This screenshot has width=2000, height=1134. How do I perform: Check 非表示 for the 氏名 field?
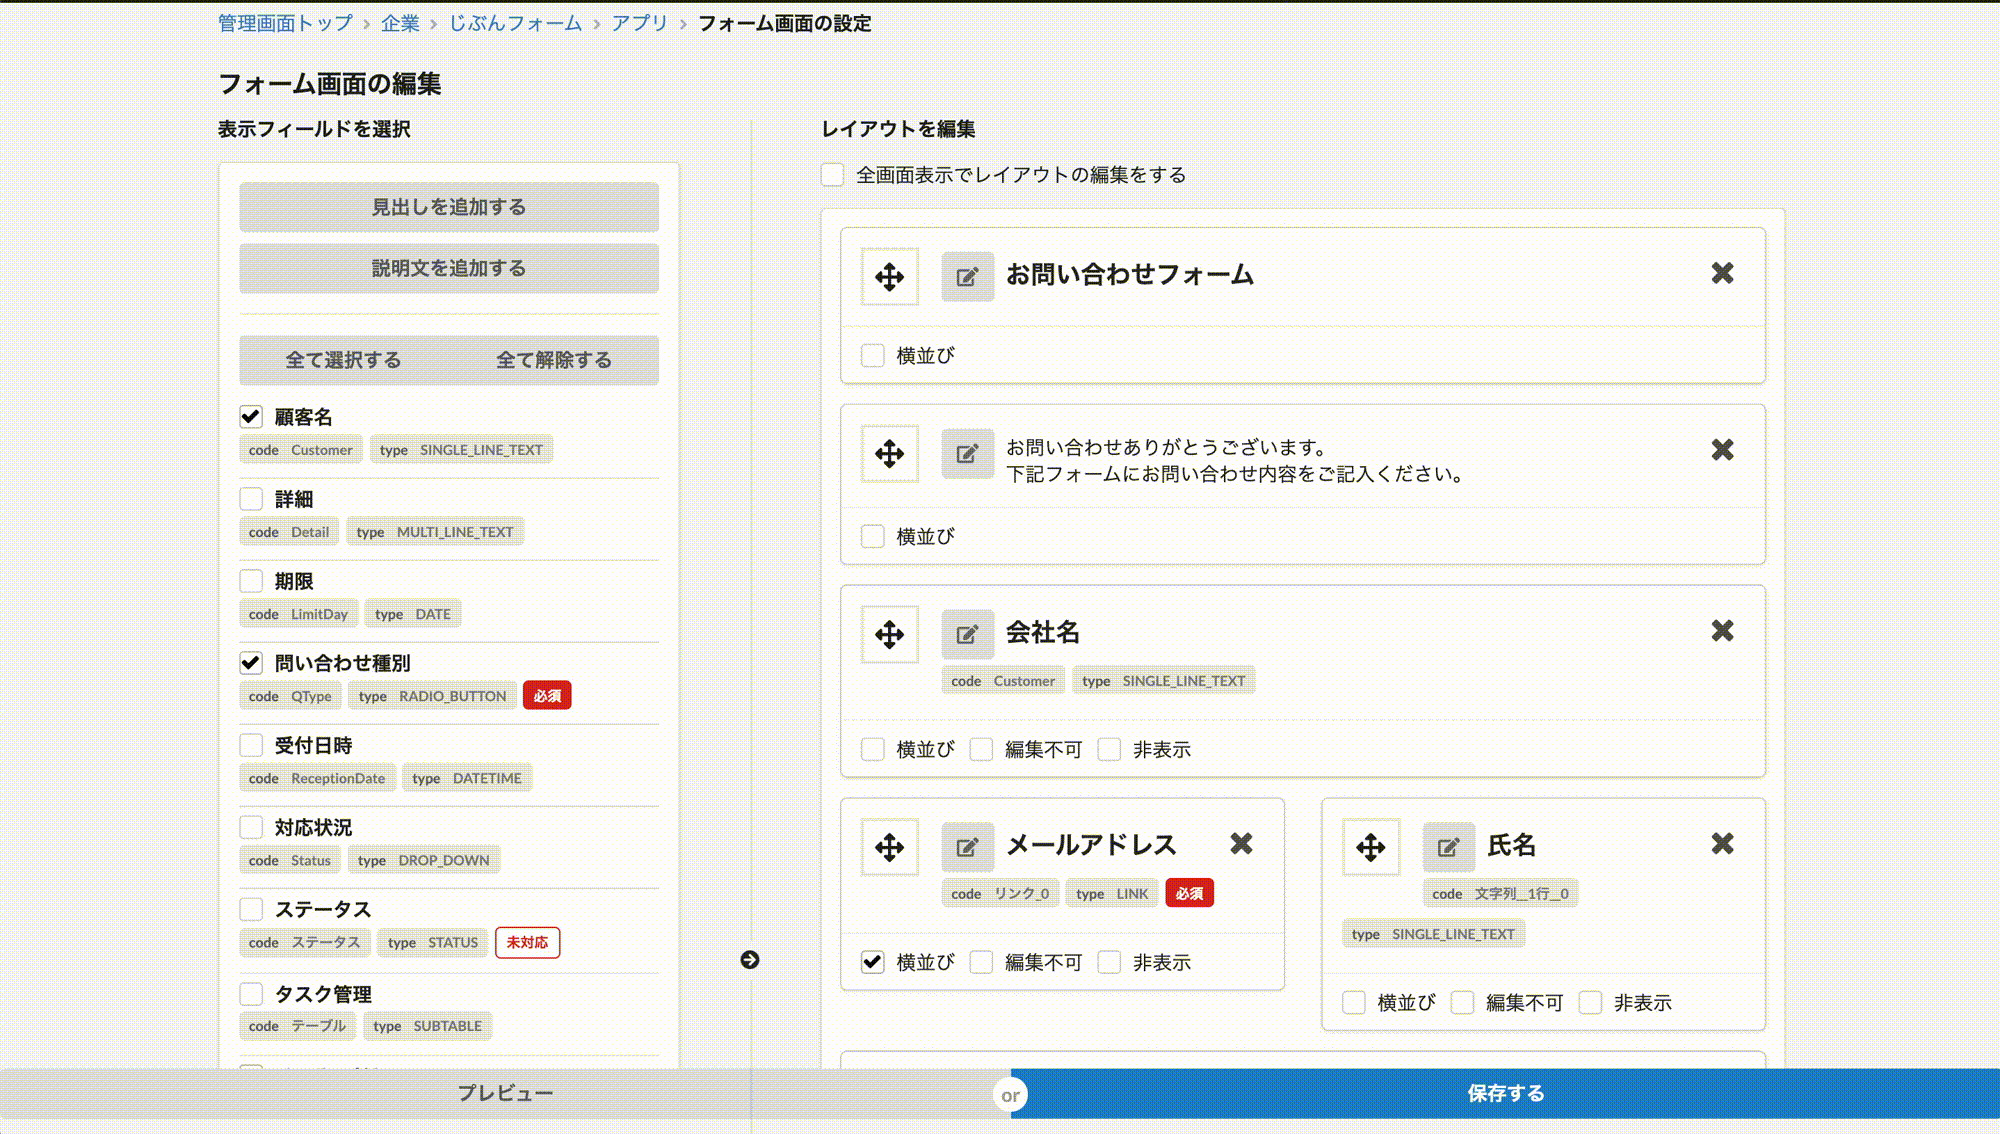[x=1591, y=1002]
